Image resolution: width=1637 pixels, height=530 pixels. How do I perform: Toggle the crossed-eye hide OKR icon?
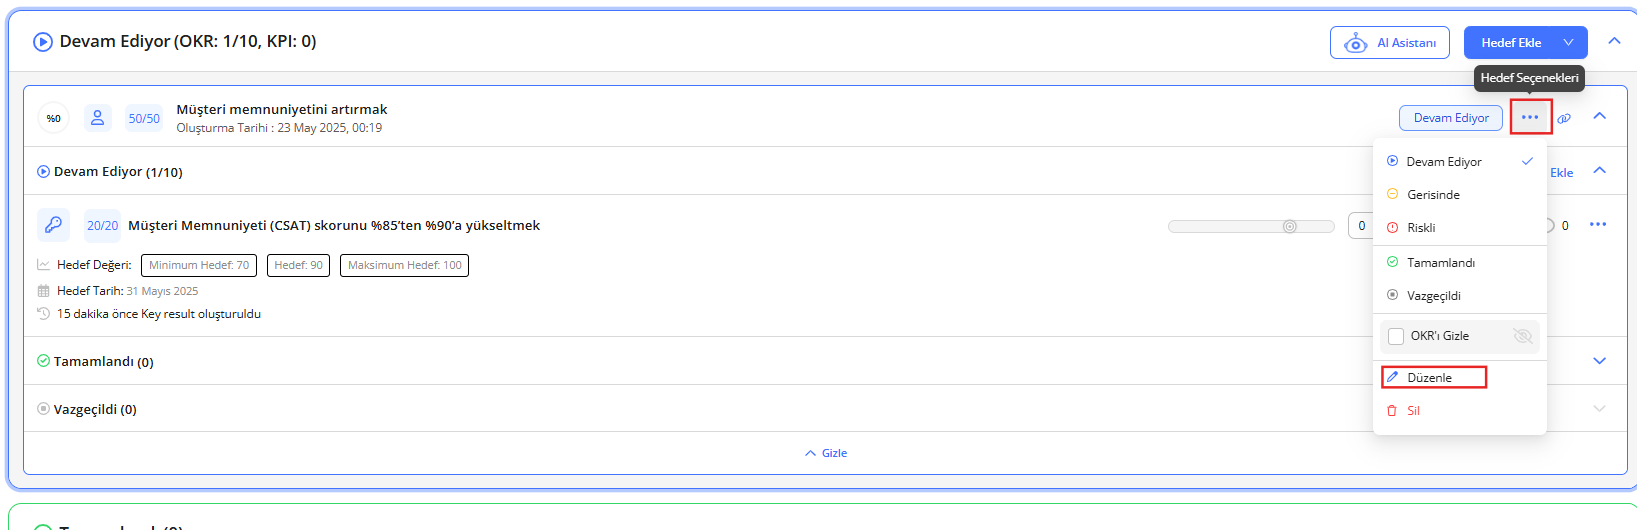pos(1522,336)
